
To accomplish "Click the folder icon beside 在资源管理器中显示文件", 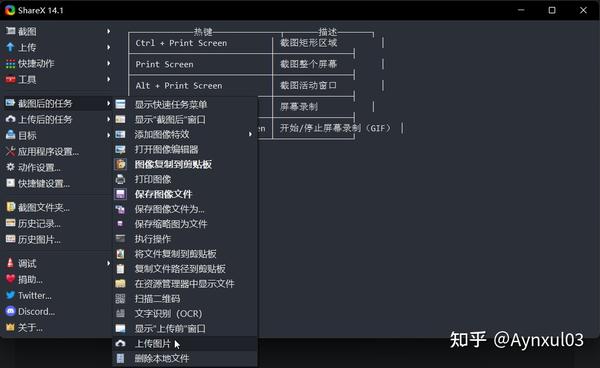I will [x=120, y=283].
